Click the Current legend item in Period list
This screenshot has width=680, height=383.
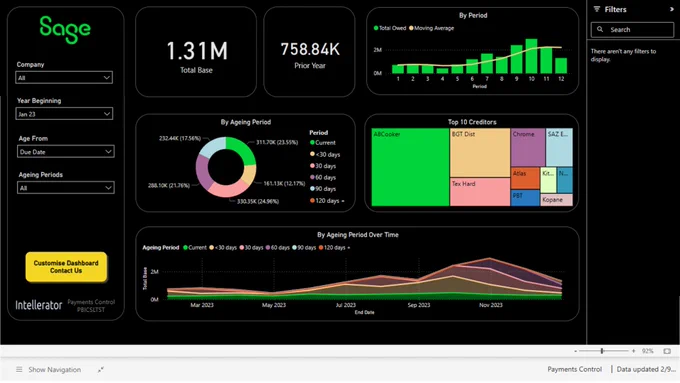(323, 143)
